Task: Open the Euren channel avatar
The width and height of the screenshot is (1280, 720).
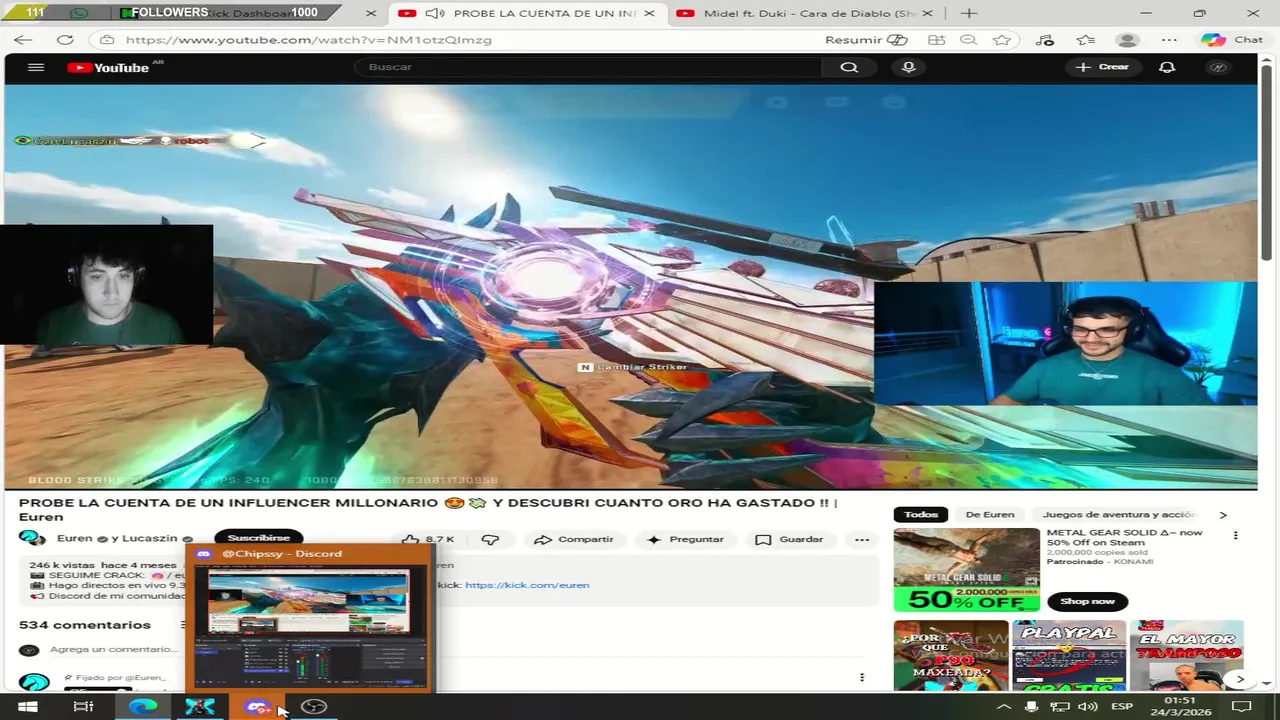Action: pos(32,538)
